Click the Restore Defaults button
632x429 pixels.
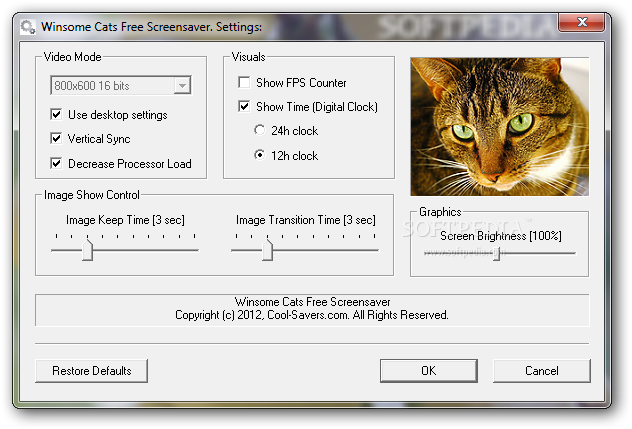pyautogui.click(x=91, y=371)
